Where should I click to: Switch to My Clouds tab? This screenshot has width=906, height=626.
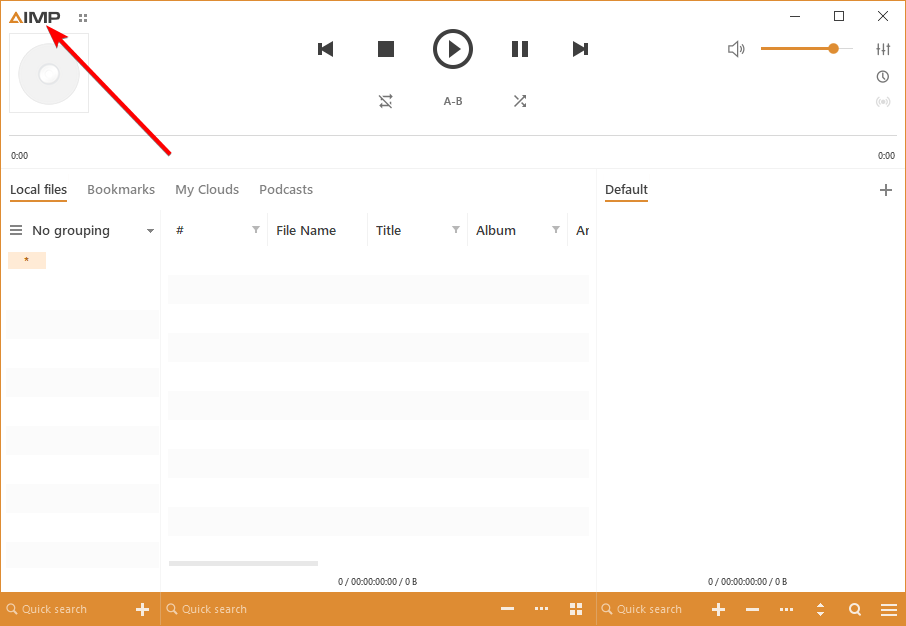coord(207,190)
